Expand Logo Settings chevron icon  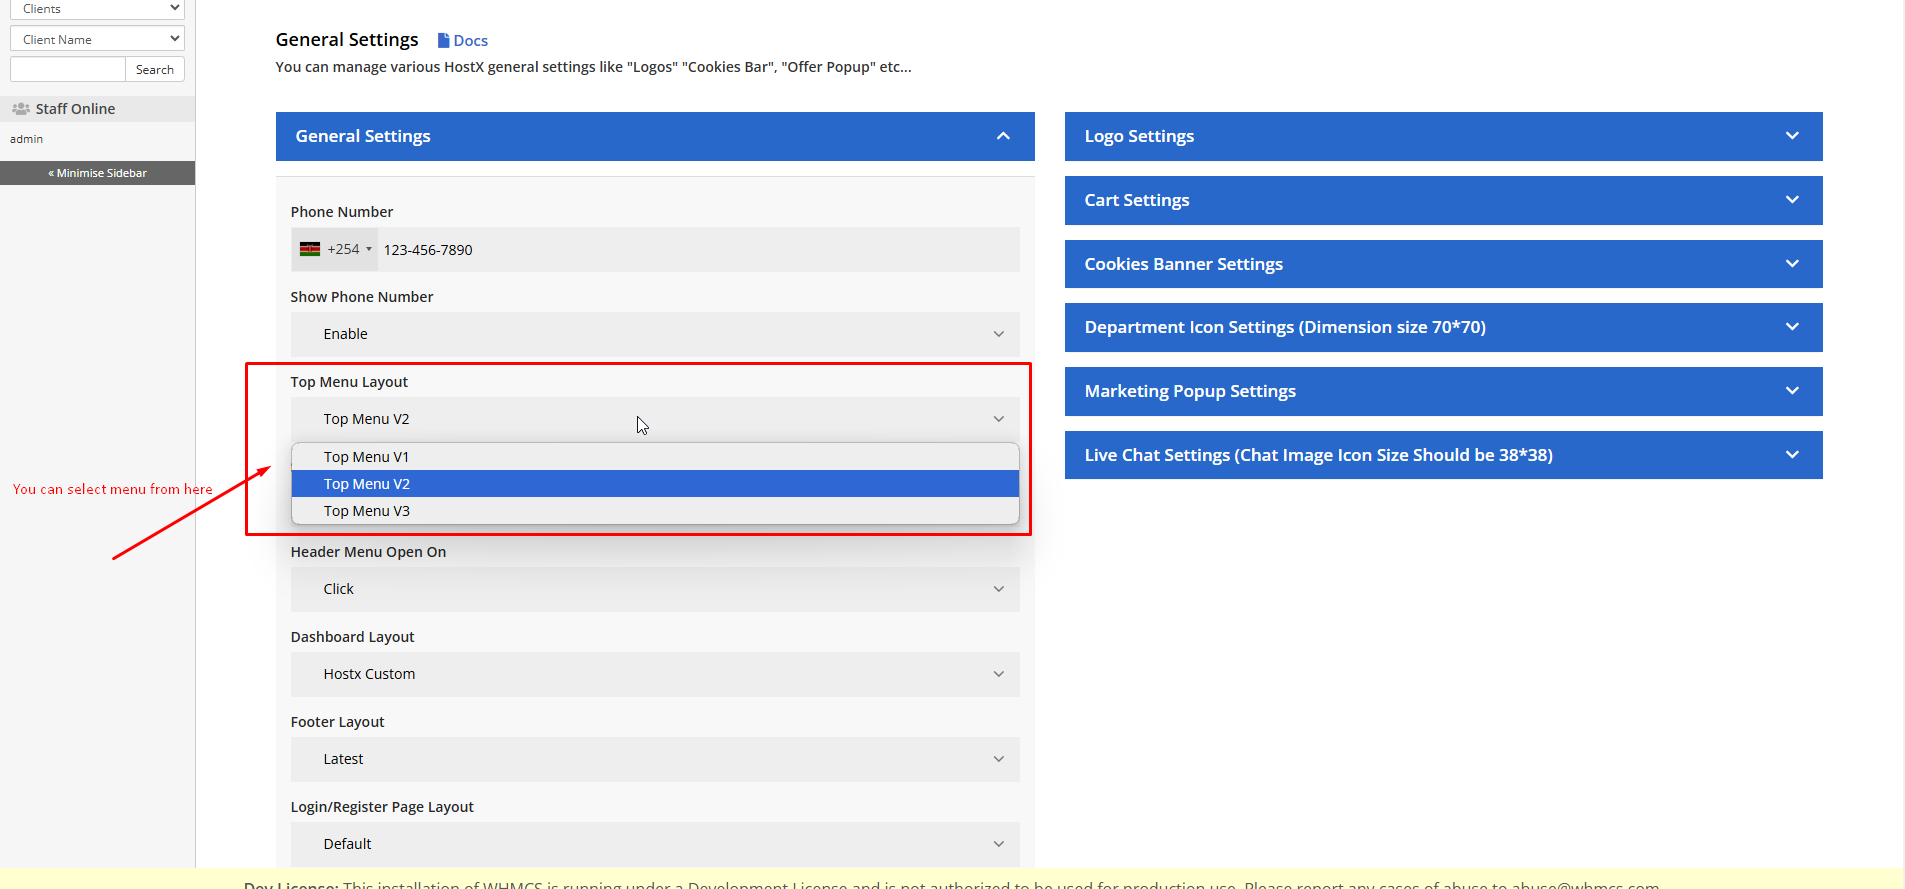coord(1791,136)
